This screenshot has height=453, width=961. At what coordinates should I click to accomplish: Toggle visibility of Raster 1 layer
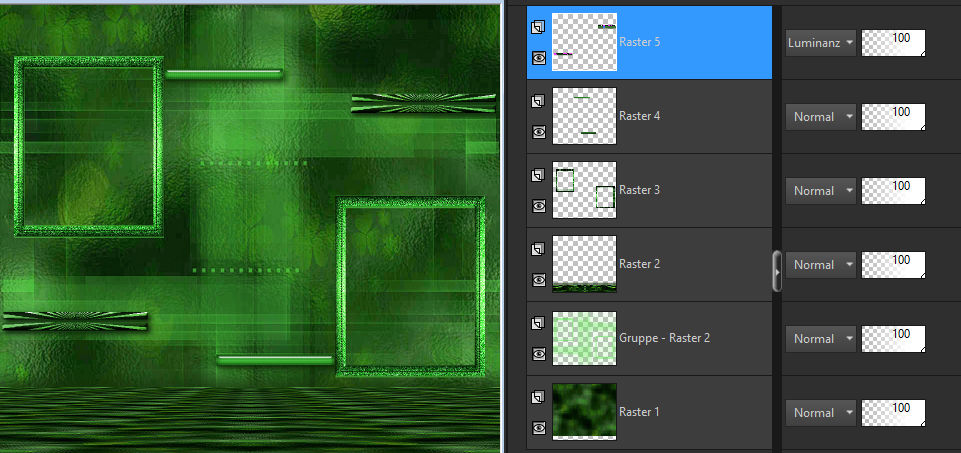539,428
